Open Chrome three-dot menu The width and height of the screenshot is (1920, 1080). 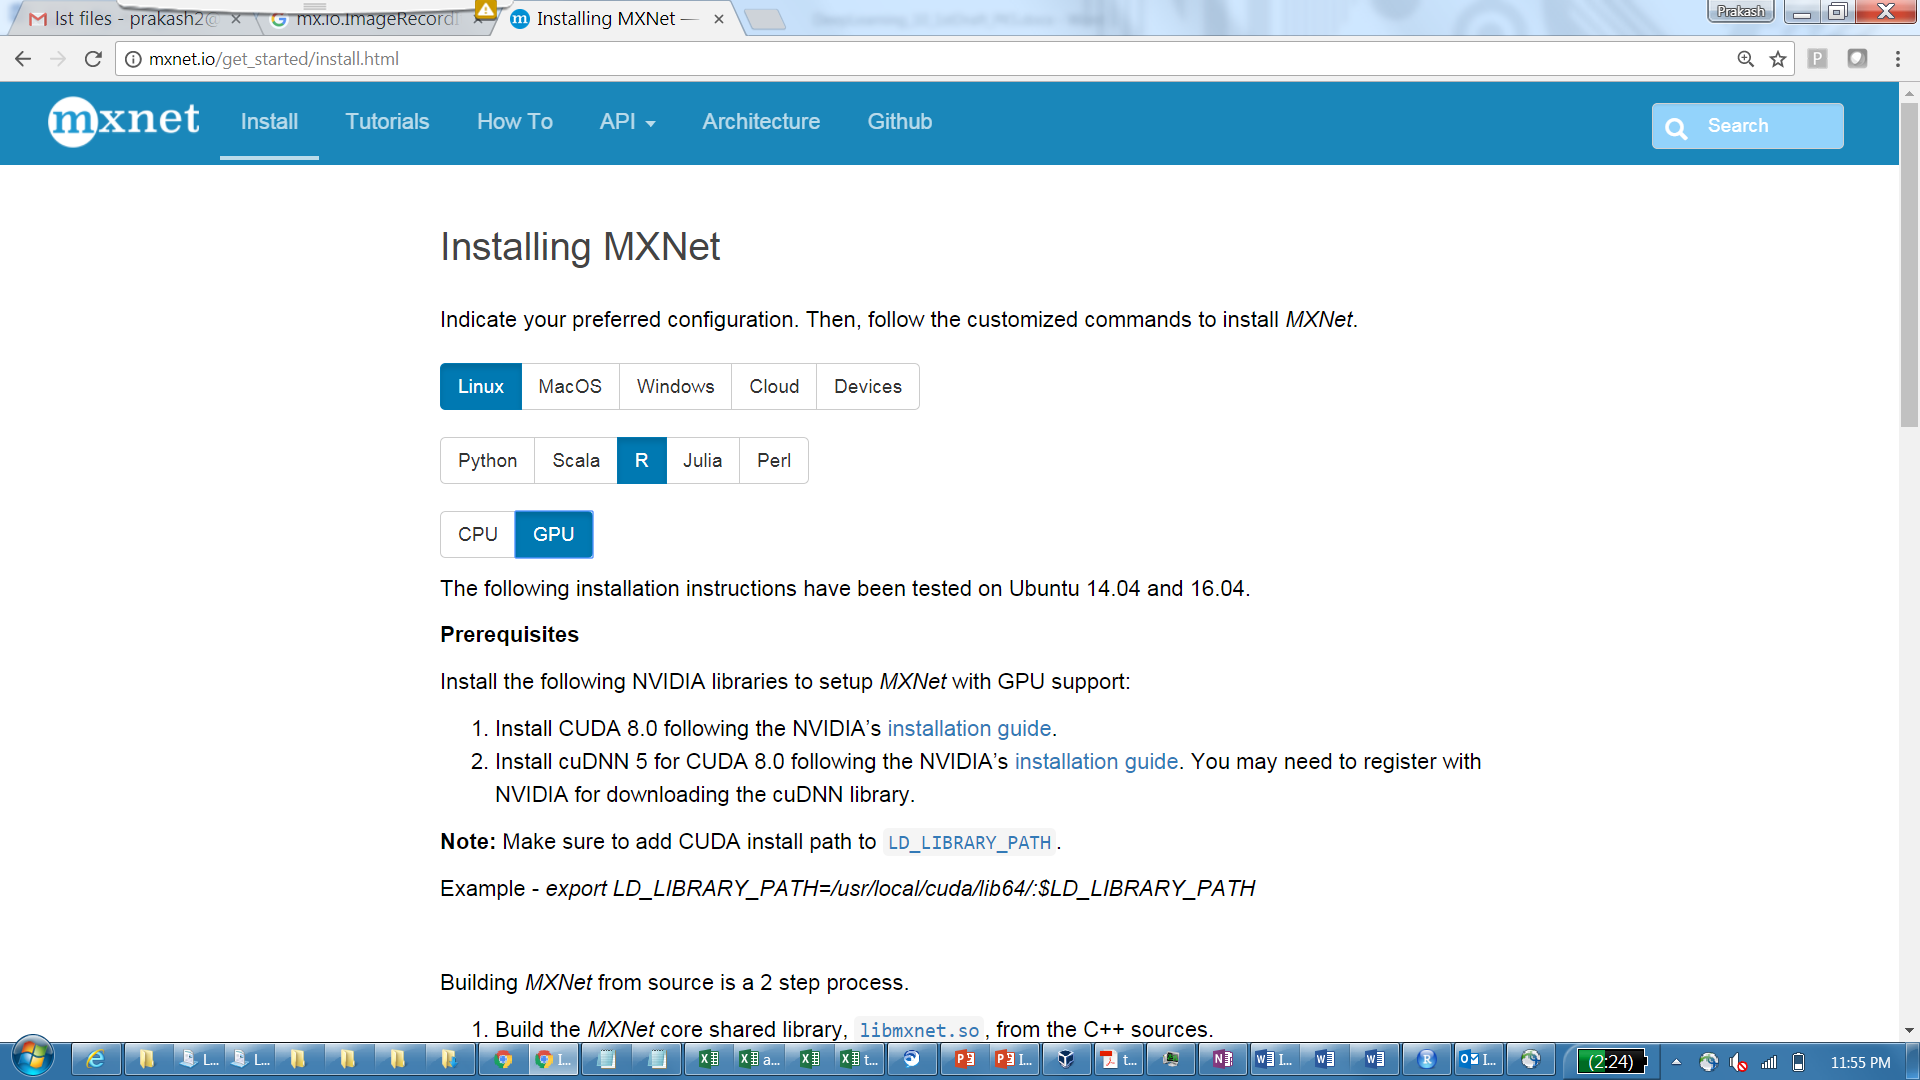[1897, 59]
